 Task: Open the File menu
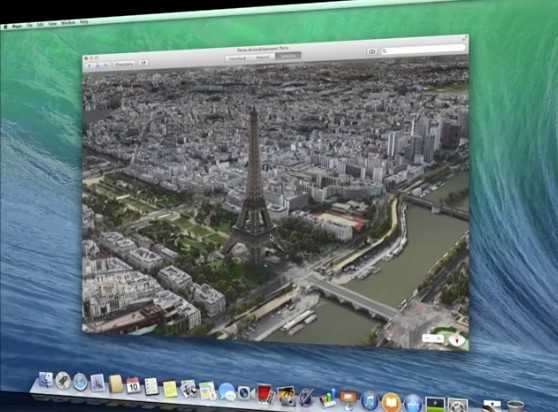coord(30,25)
